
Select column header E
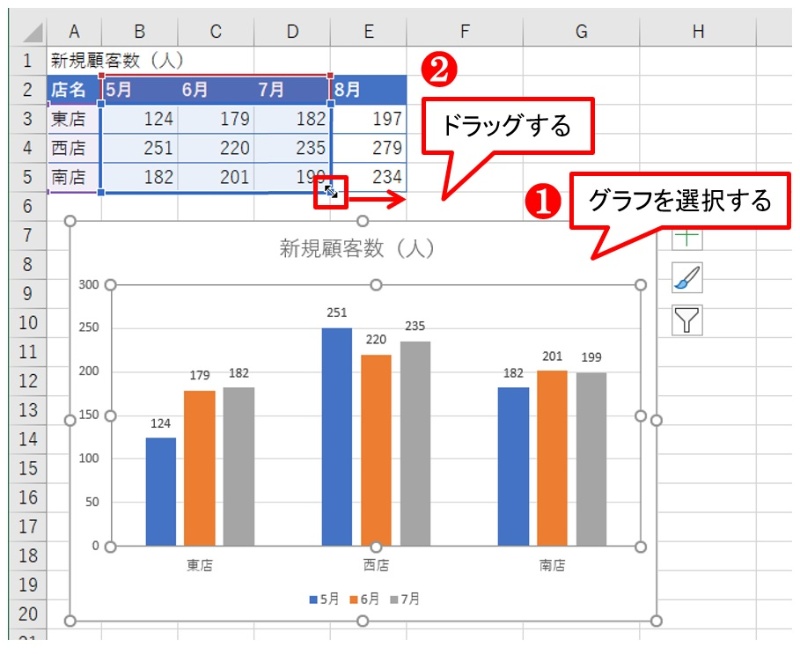point(368,30)
